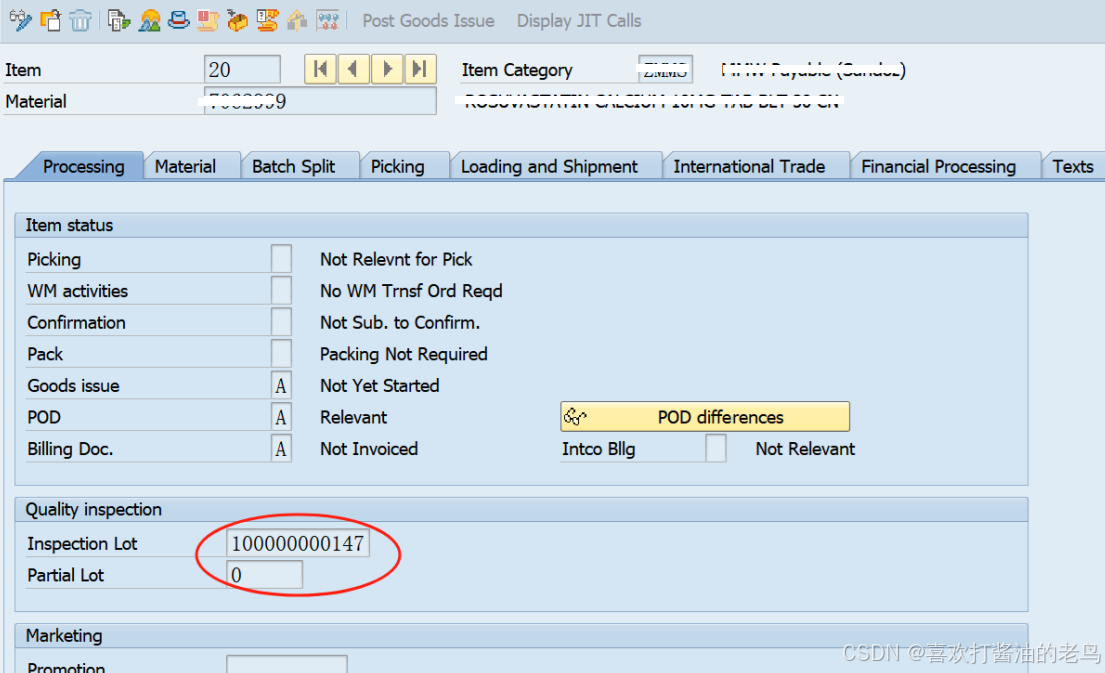
Task: Click the Delete (trash can) toolbar icon
Action: coord(80,19)
